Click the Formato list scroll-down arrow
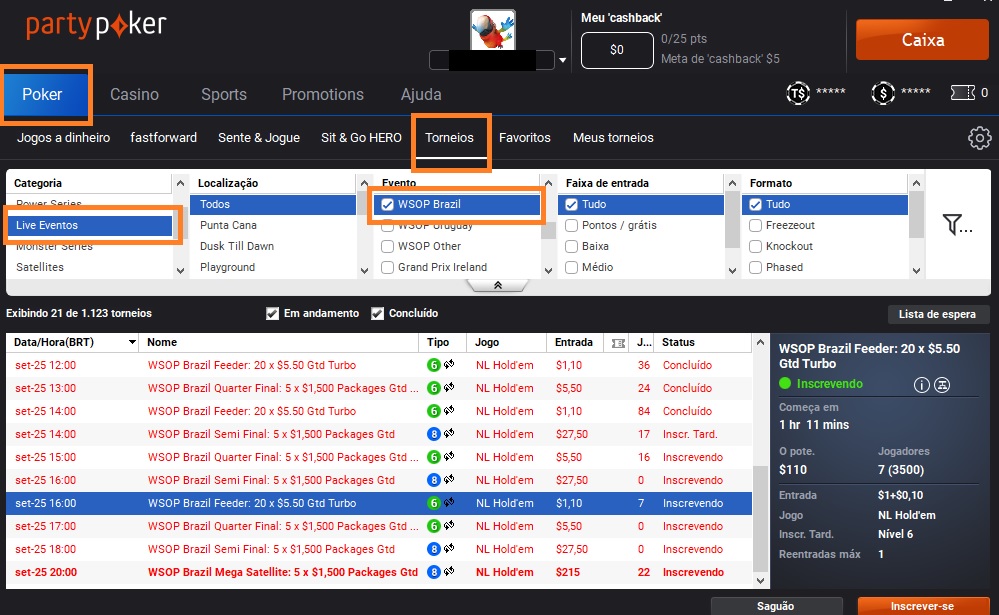Screen dimensions: 999x615 916,270
